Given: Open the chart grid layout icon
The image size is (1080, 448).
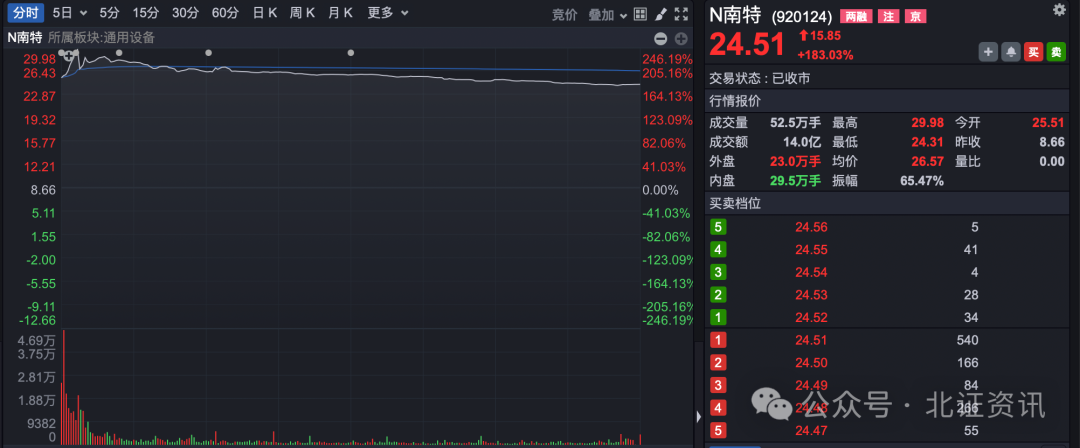Looking at the screenshot, I should click(x=640, y=14).
